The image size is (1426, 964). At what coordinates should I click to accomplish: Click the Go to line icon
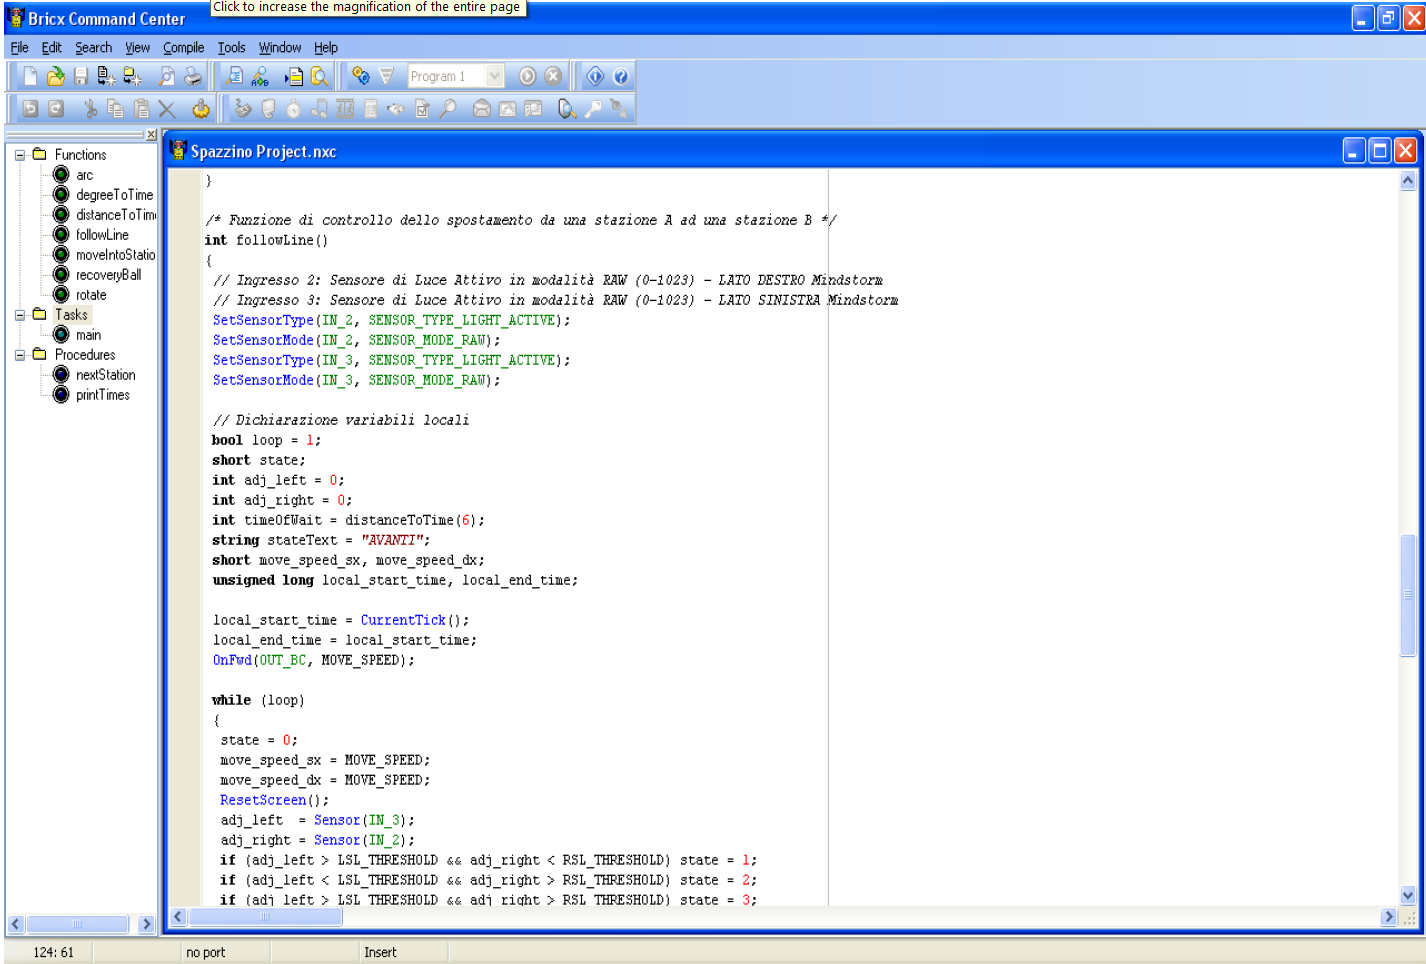294,76
